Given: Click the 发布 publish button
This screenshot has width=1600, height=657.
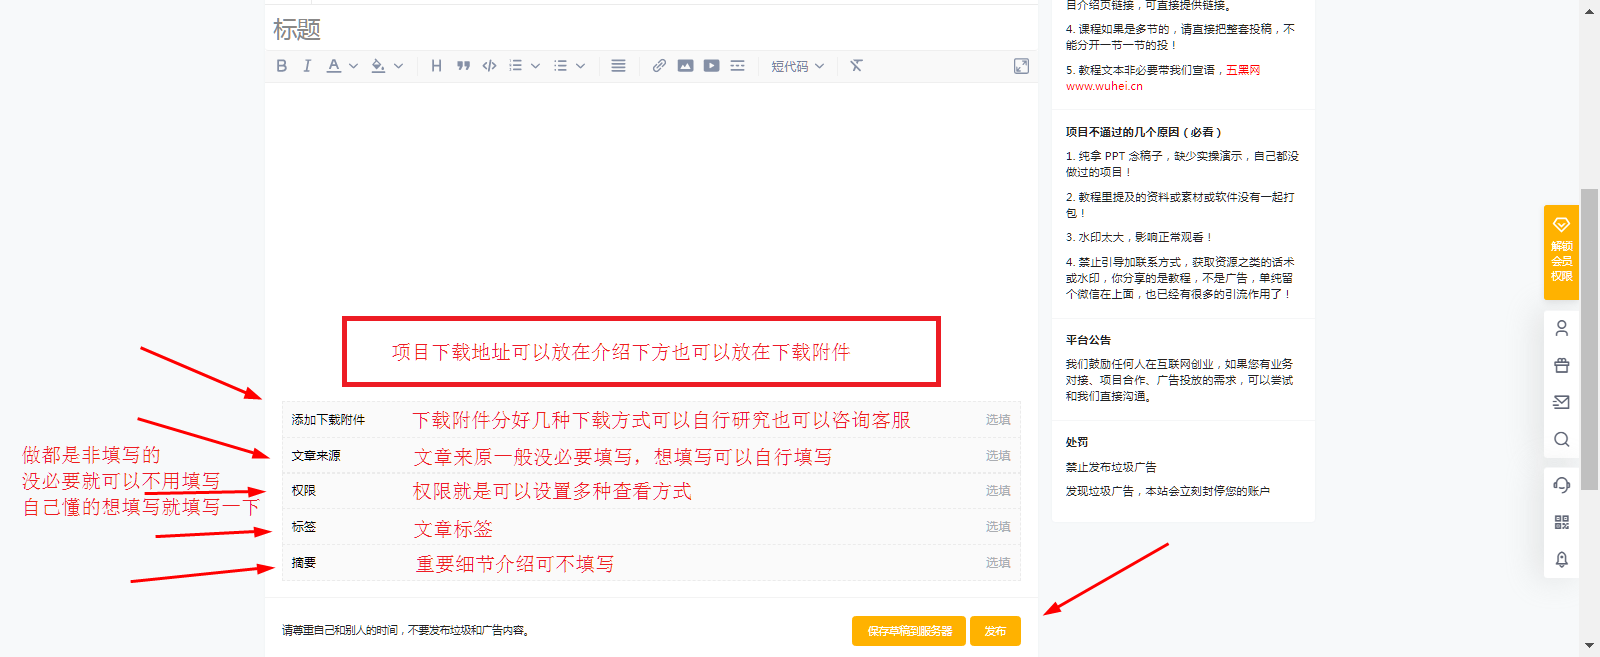Looking at the screenshot, I should click(x=995, y=631).
